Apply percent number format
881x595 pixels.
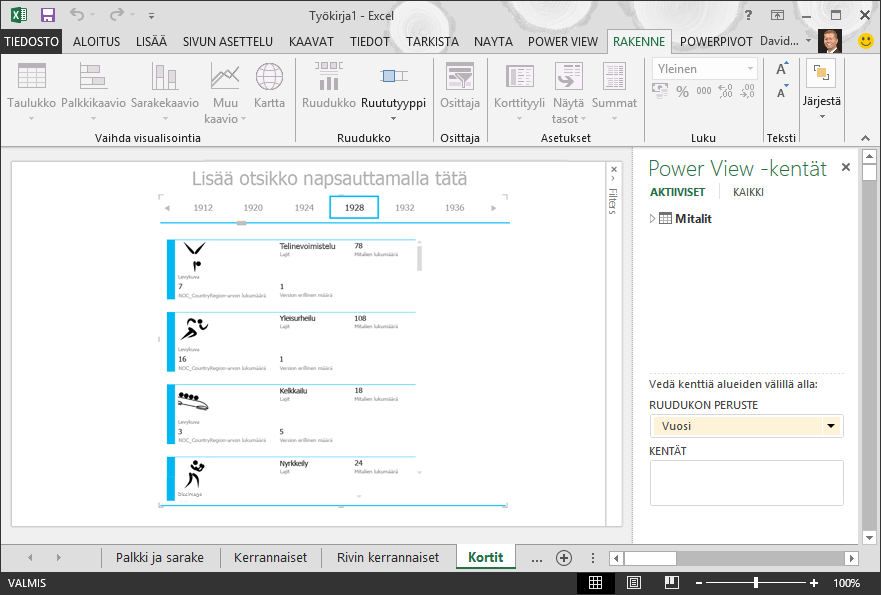pos(682,91)
